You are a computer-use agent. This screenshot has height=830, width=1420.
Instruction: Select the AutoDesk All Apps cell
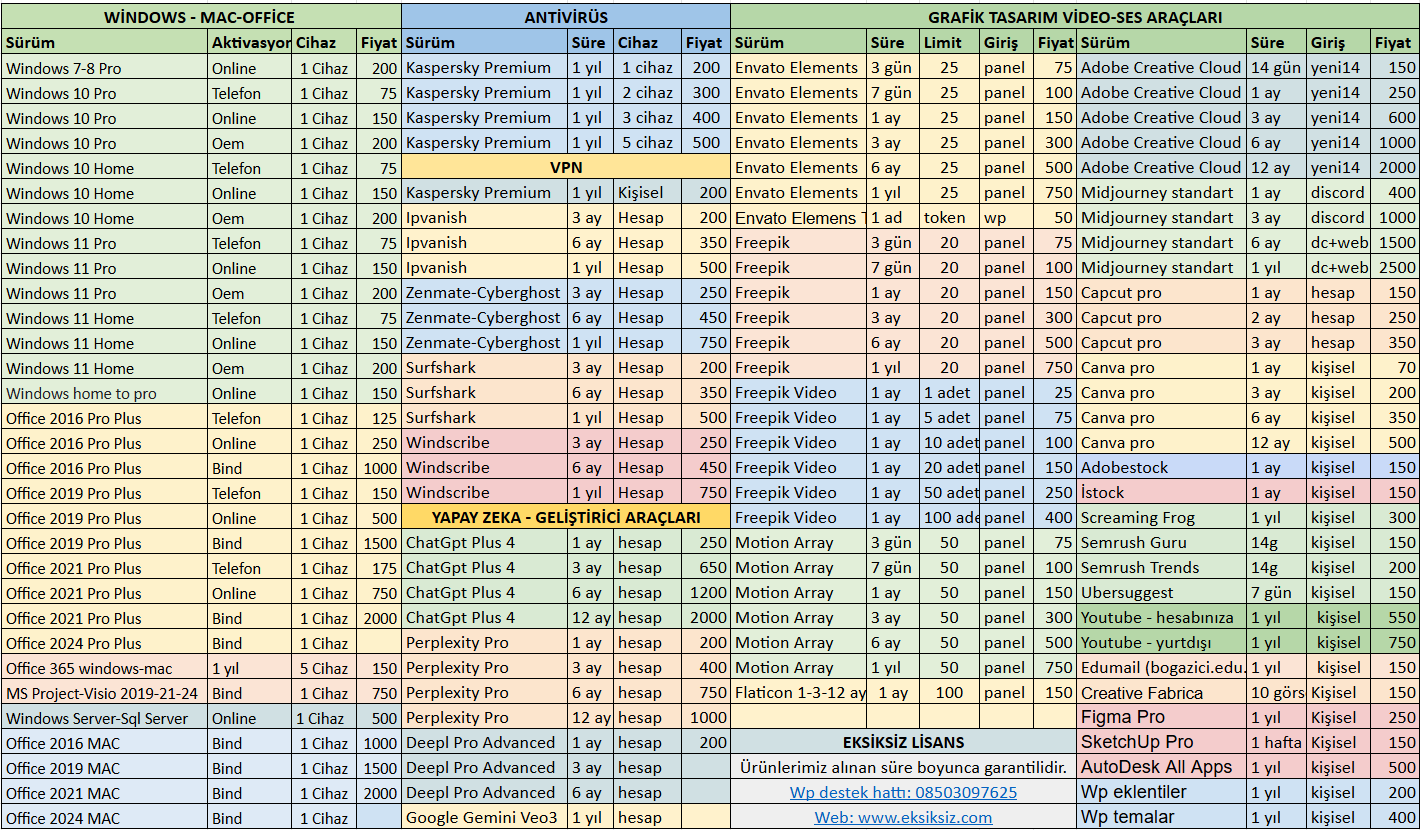[1162, 767]
